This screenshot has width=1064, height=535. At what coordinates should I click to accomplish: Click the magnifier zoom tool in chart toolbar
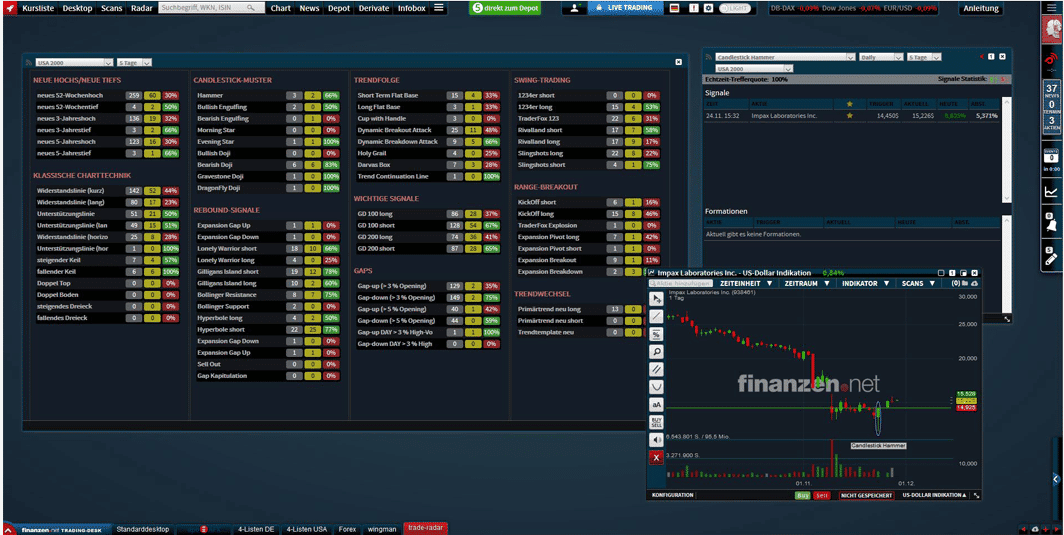[x=656, y=352]
